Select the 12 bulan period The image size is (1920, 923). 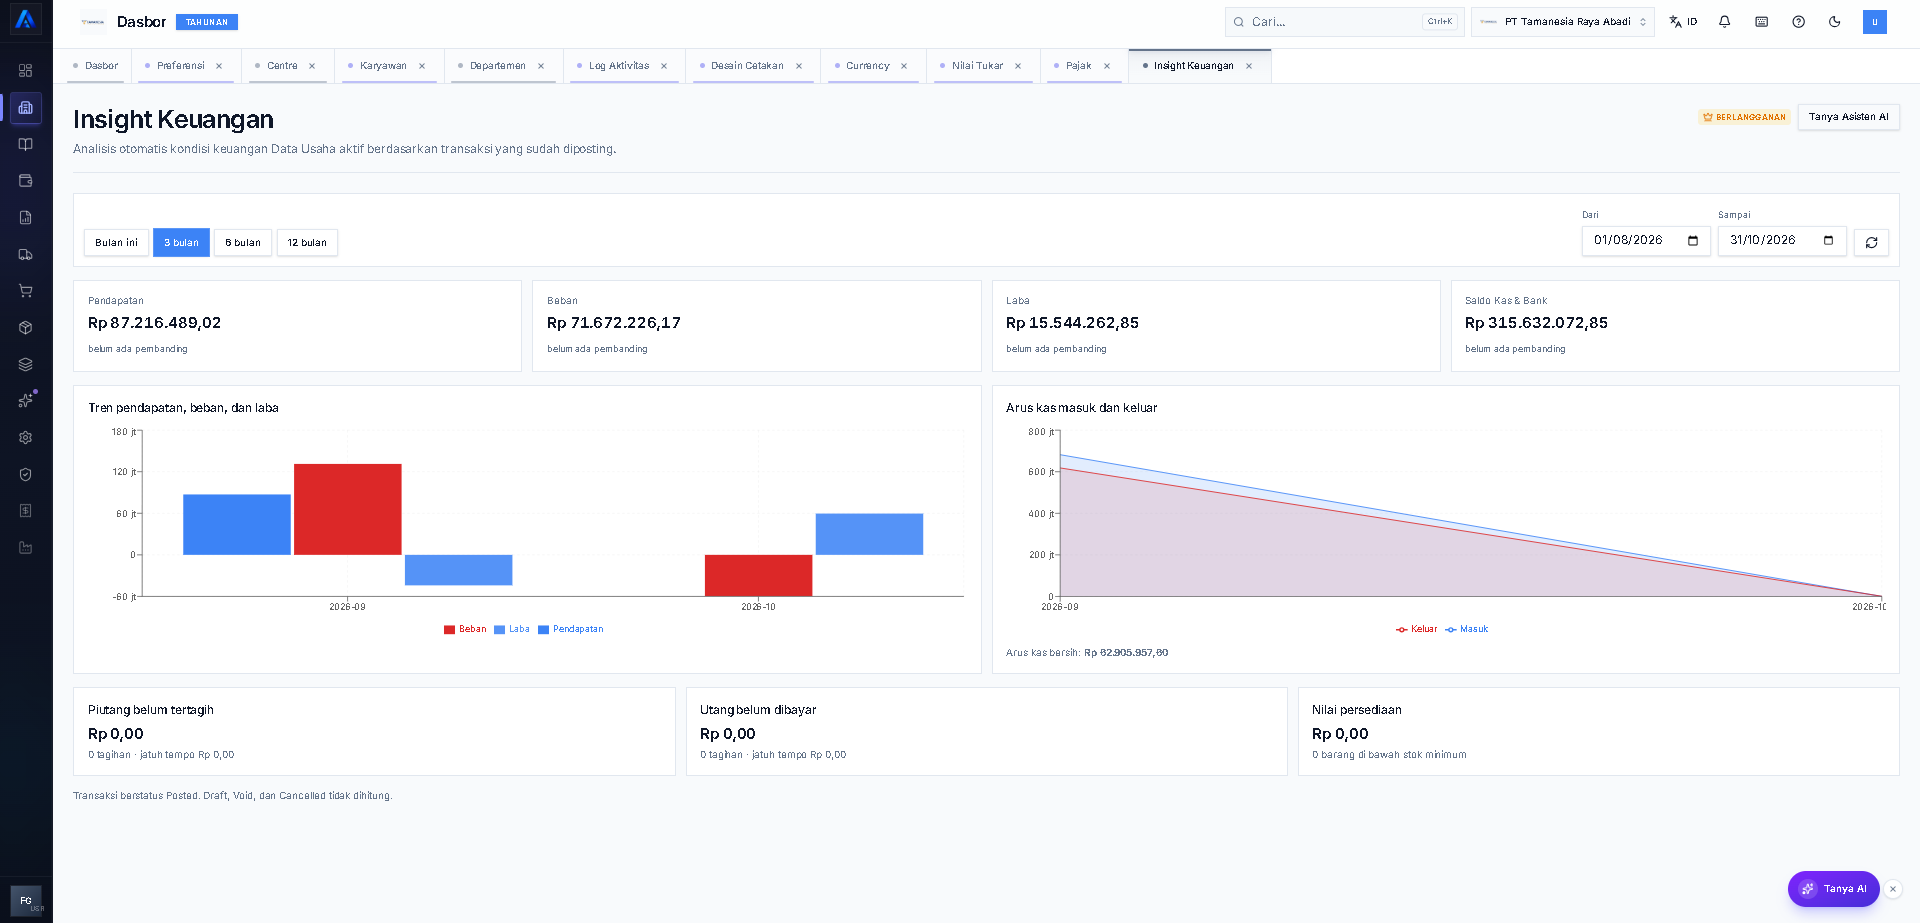(x=307, y=243)
